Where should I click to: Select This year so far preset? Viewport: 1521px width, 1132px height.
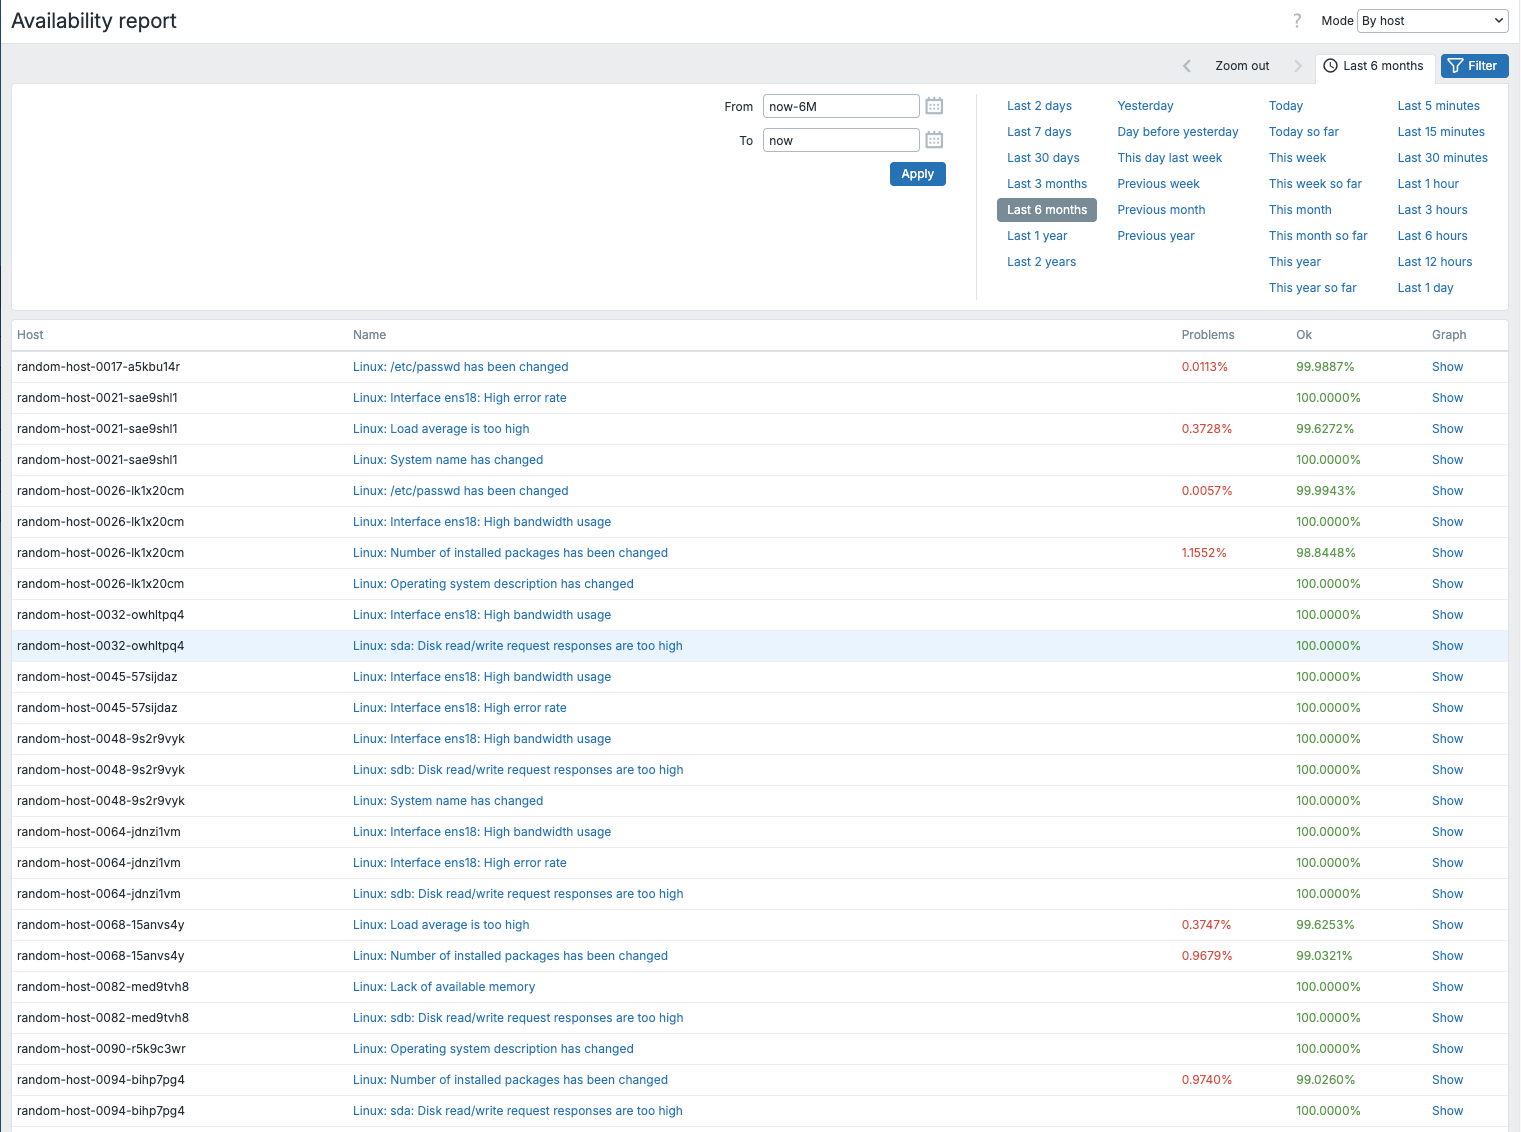pyautogui.click(x=1313, y=288)
